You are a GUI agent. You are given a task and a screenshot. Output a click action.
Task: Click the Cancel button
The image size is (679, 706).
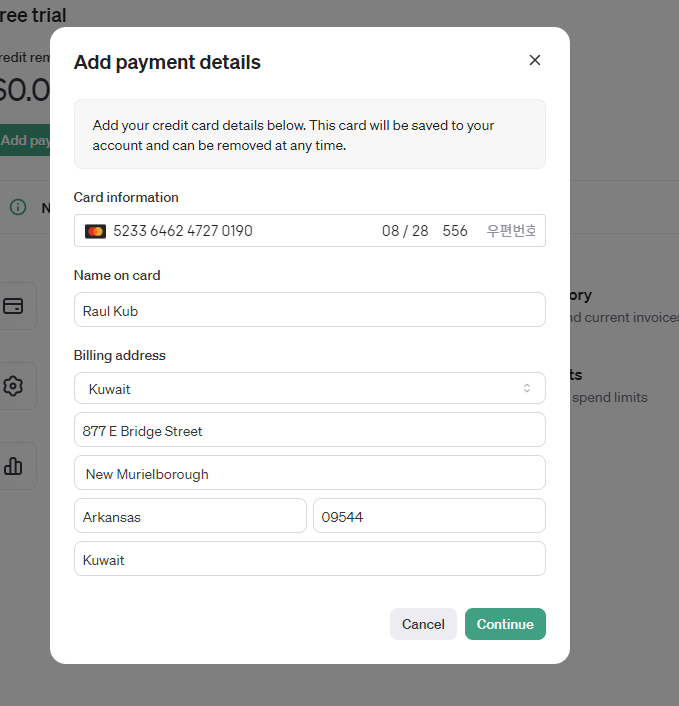(x=423, y=624)
